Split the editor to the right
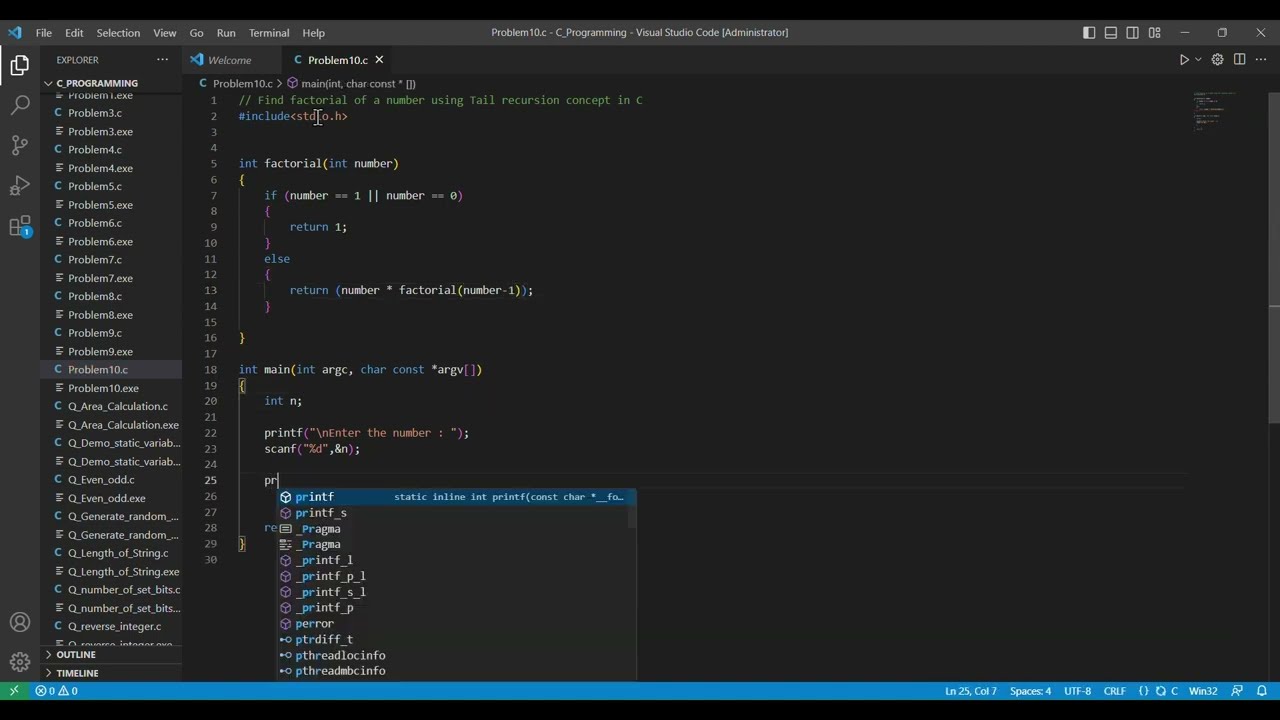The image size is (1280, 720). click(x=1239, y=60)
